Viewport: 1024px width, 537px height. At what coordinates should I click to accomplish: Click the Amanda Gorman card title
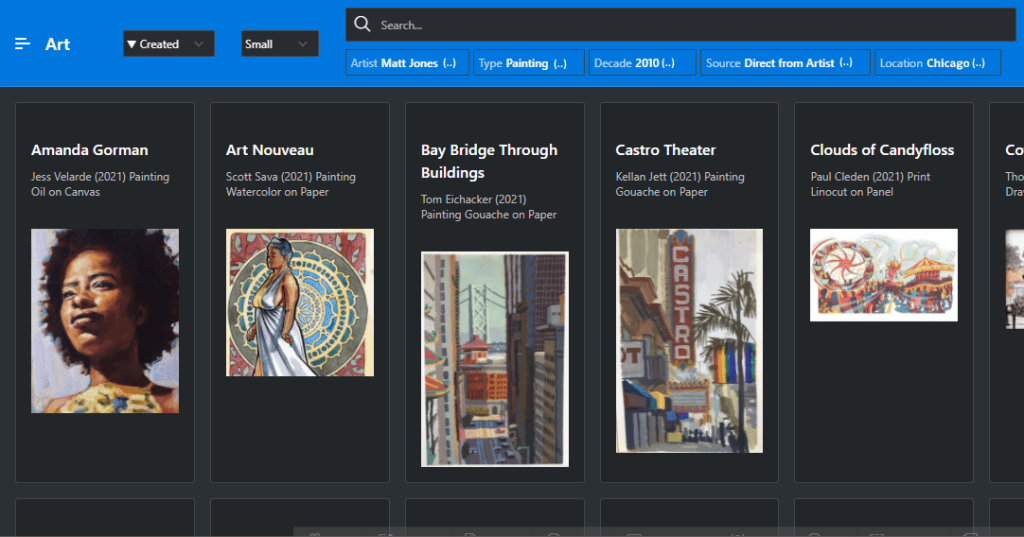click(89, 150)
